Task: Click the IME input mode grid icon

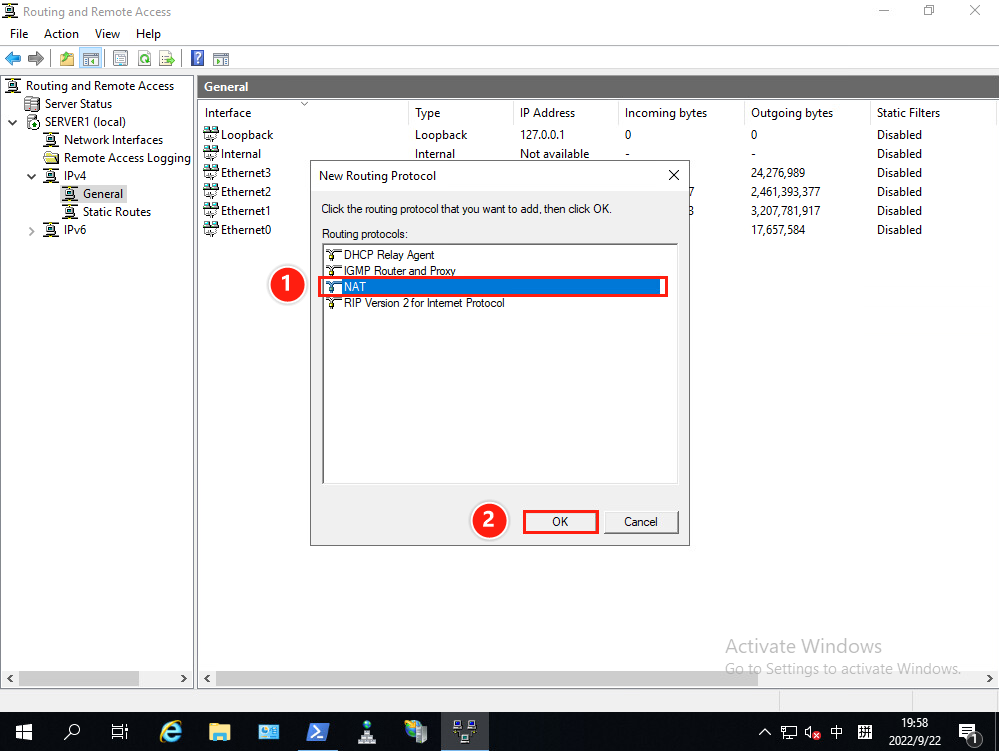Action: tap(865, 733)
